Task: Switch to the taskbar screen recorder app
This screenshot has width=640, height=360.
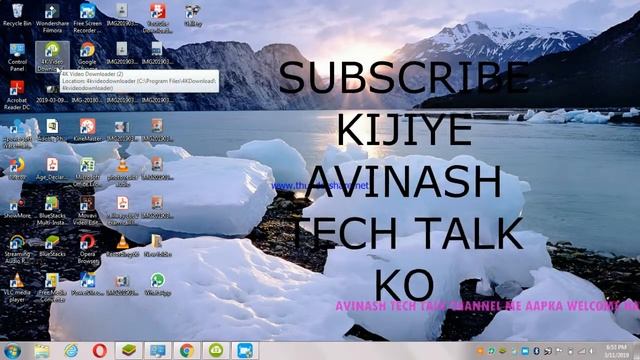Action: pos(245,351)
